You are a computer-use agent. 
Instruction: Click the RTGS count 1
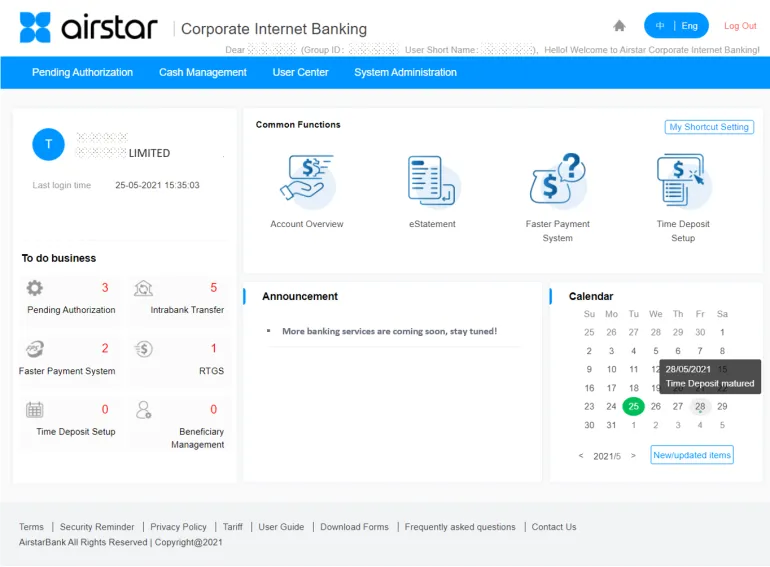tap(214, 349)
